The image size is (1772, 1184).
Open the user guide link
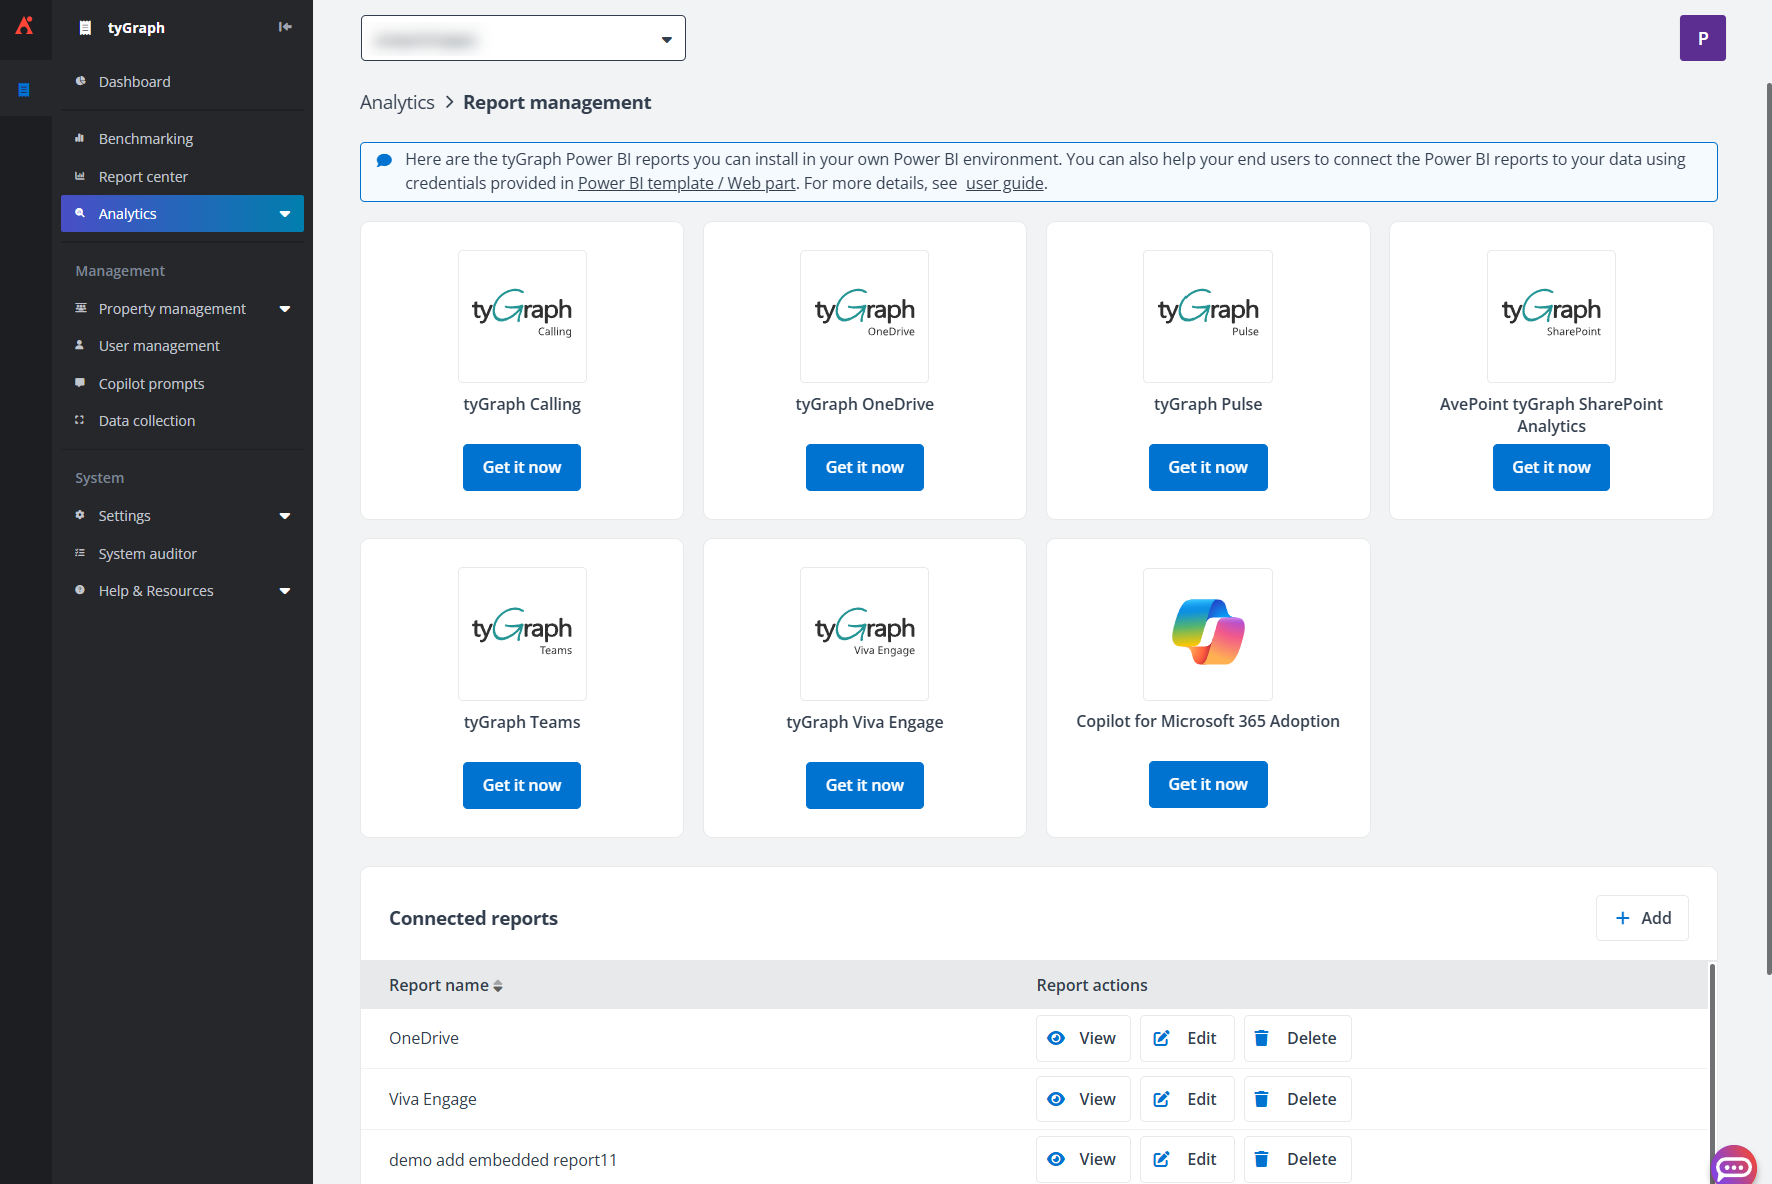click(1004, 183)
